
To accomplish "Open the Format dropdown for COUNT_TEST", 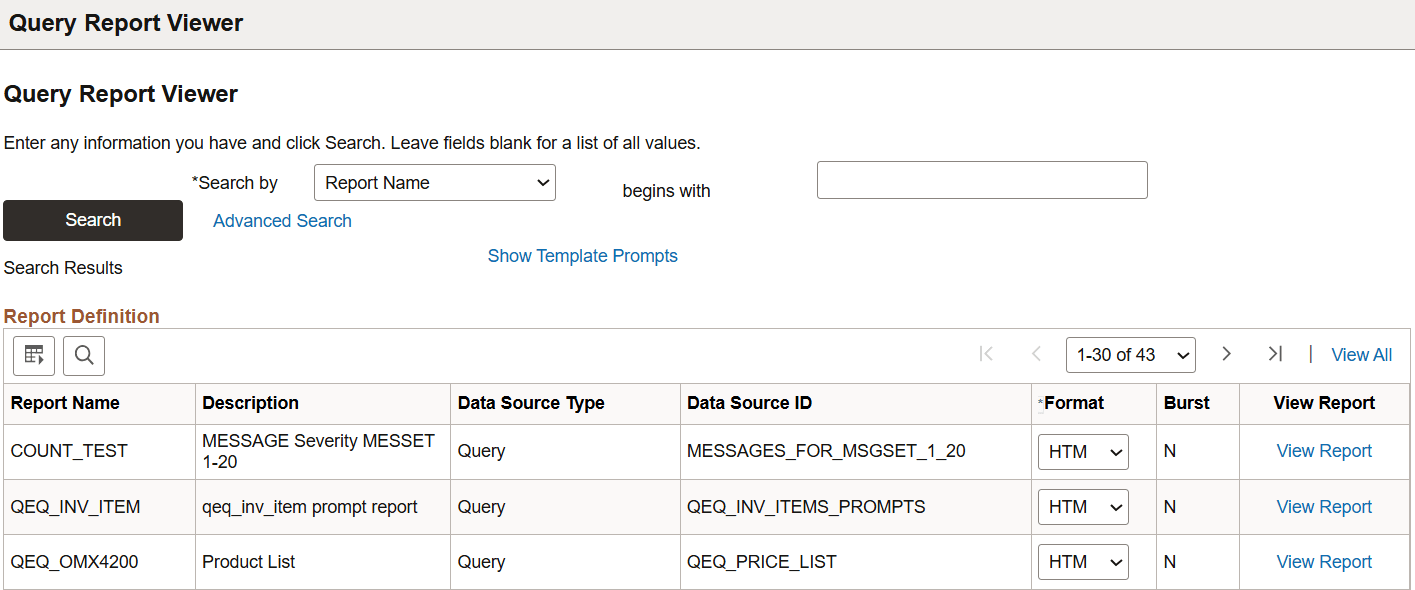I will click(1082, 451).
